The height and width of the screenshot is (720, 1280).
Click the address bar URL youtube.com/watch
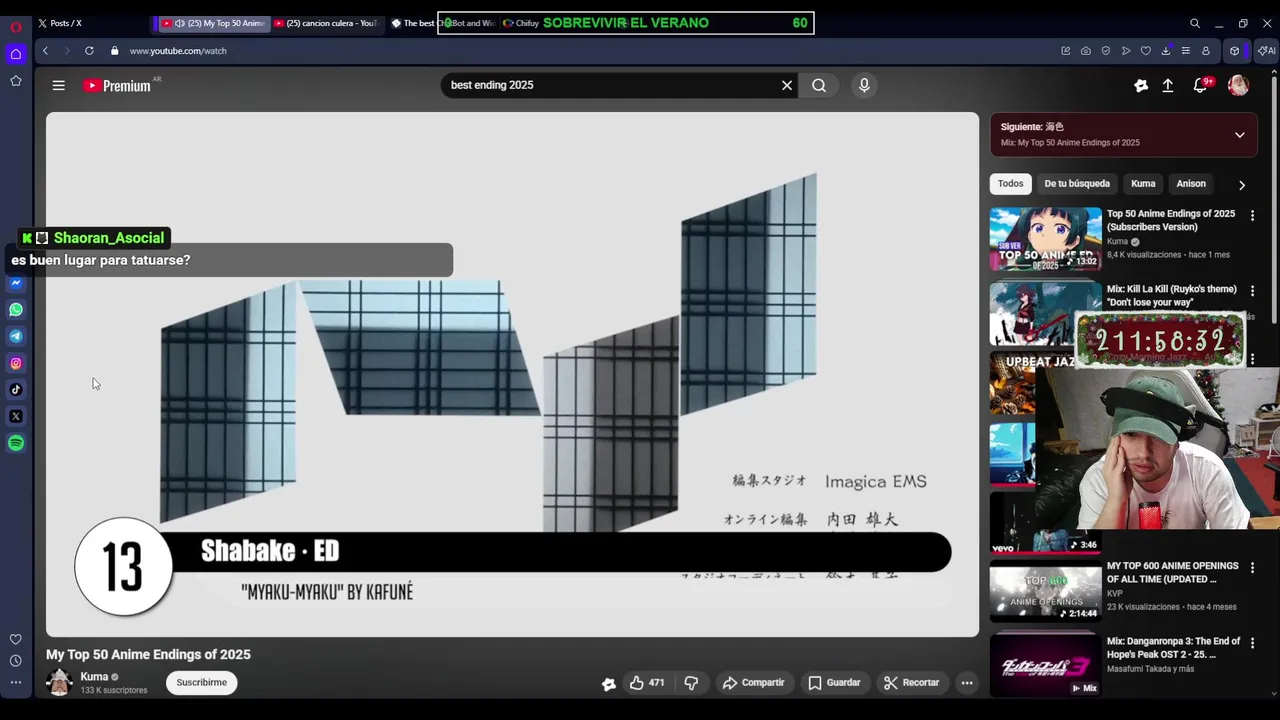pyautogui.click(x=178, y=51)
